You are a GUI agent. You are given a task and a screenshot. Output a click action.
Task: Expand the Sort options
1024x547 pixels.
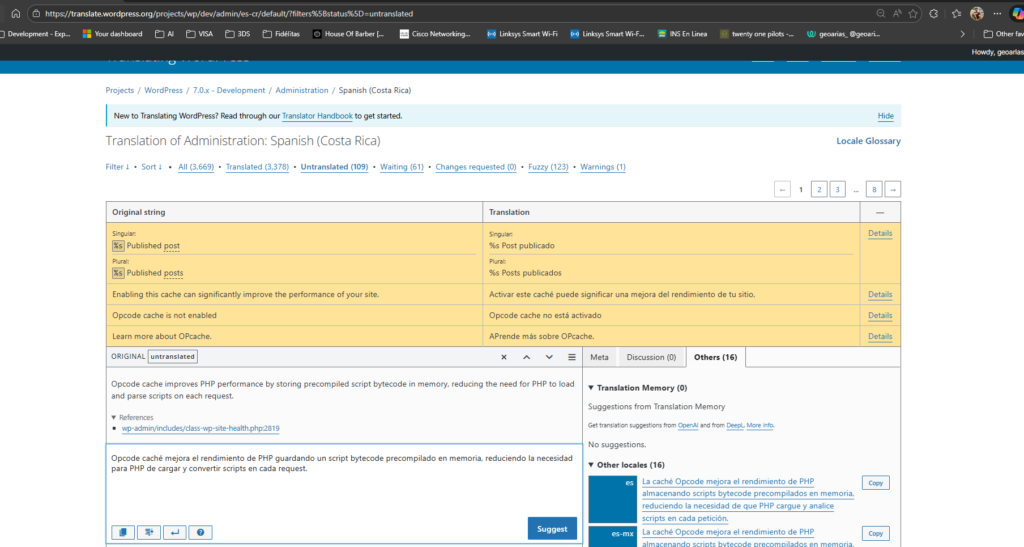(x=151, y=167)
